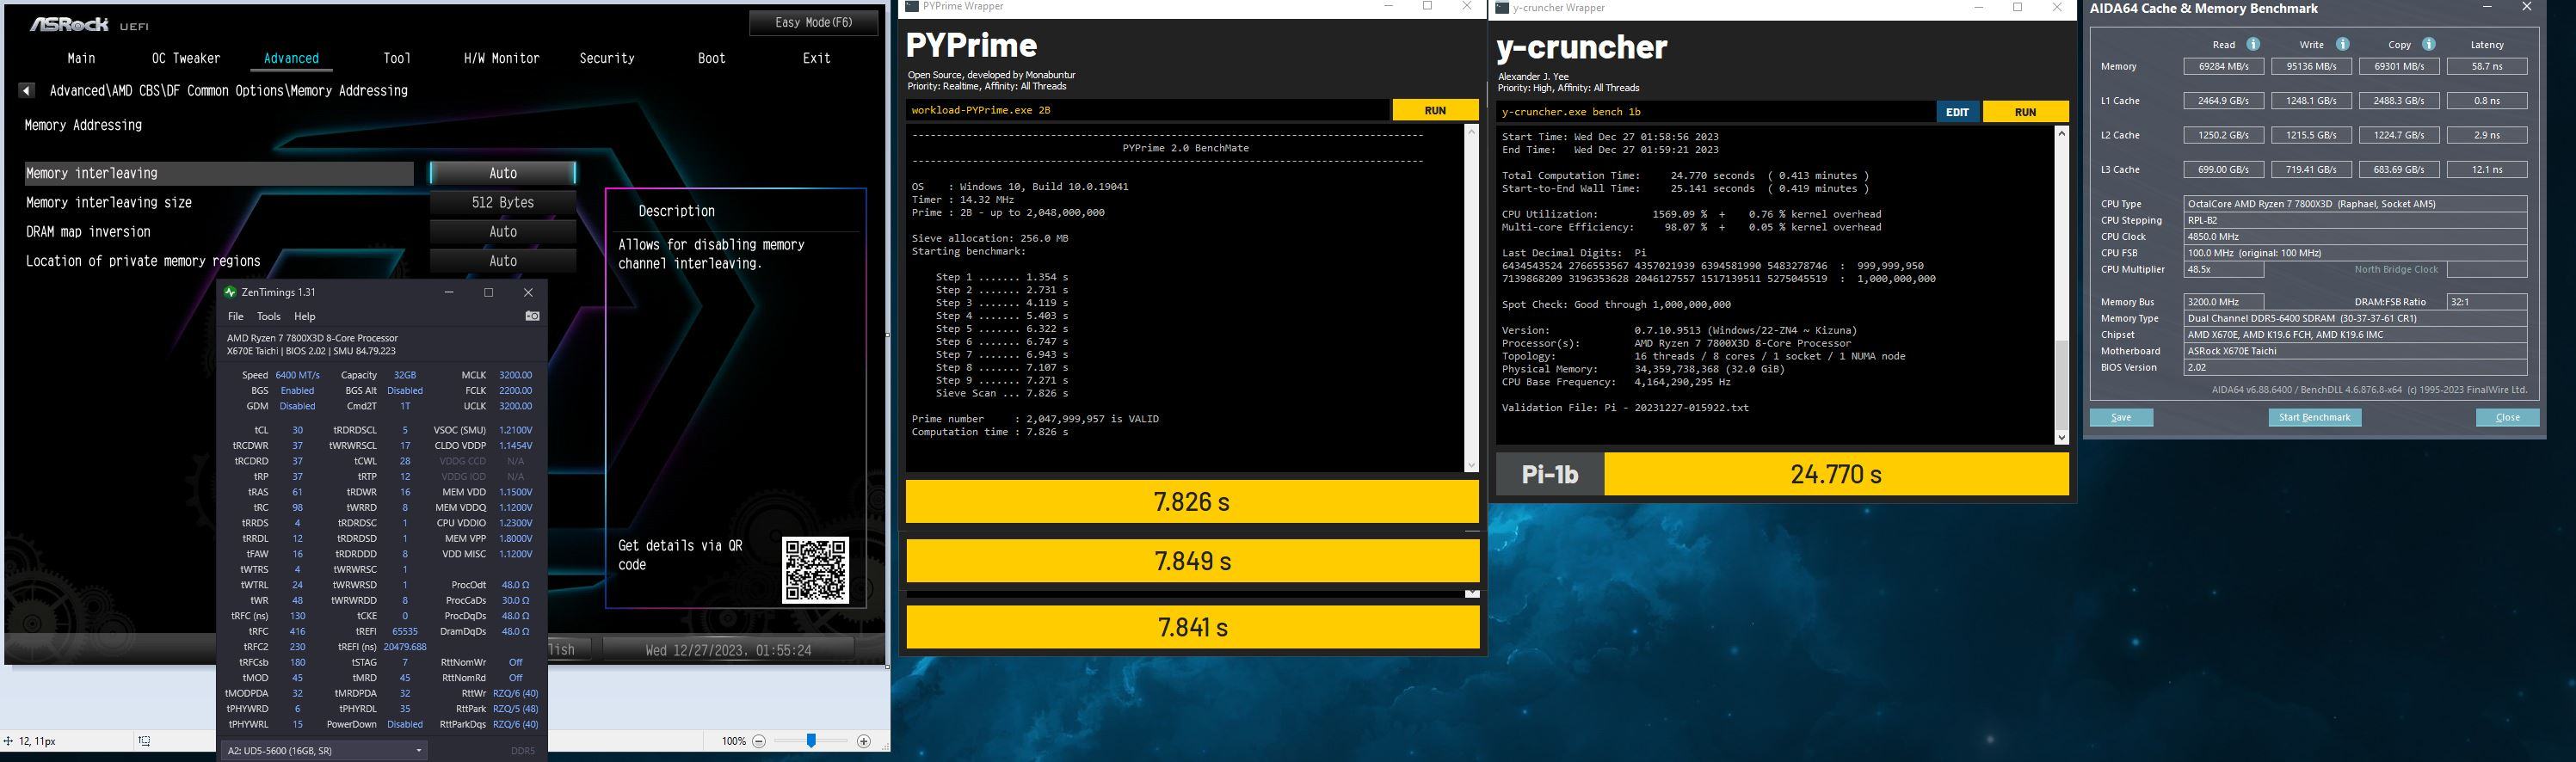Image resolution: width=2576 pixels, height=762 pixels.
Task: Open DRAM map inversion Auto option
Action: tap(503, 231)
